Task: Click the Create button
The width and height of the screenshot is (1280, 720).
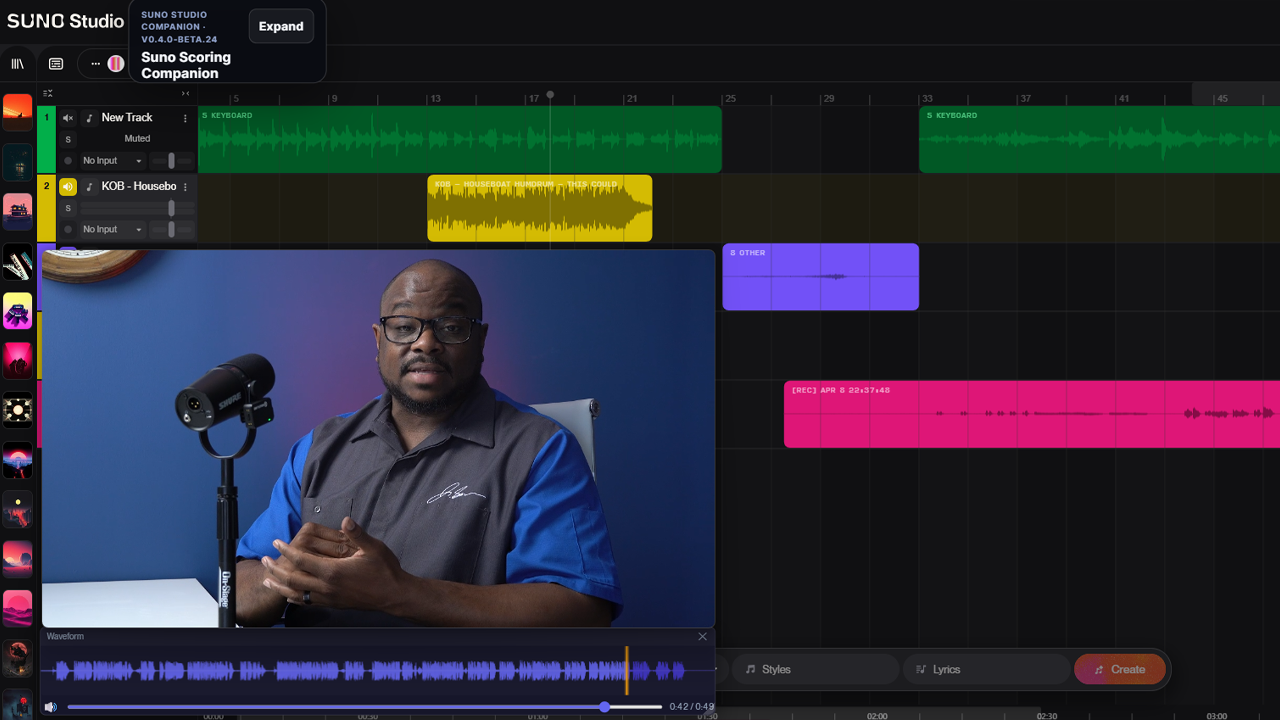Action: (x=1120, y=669)
